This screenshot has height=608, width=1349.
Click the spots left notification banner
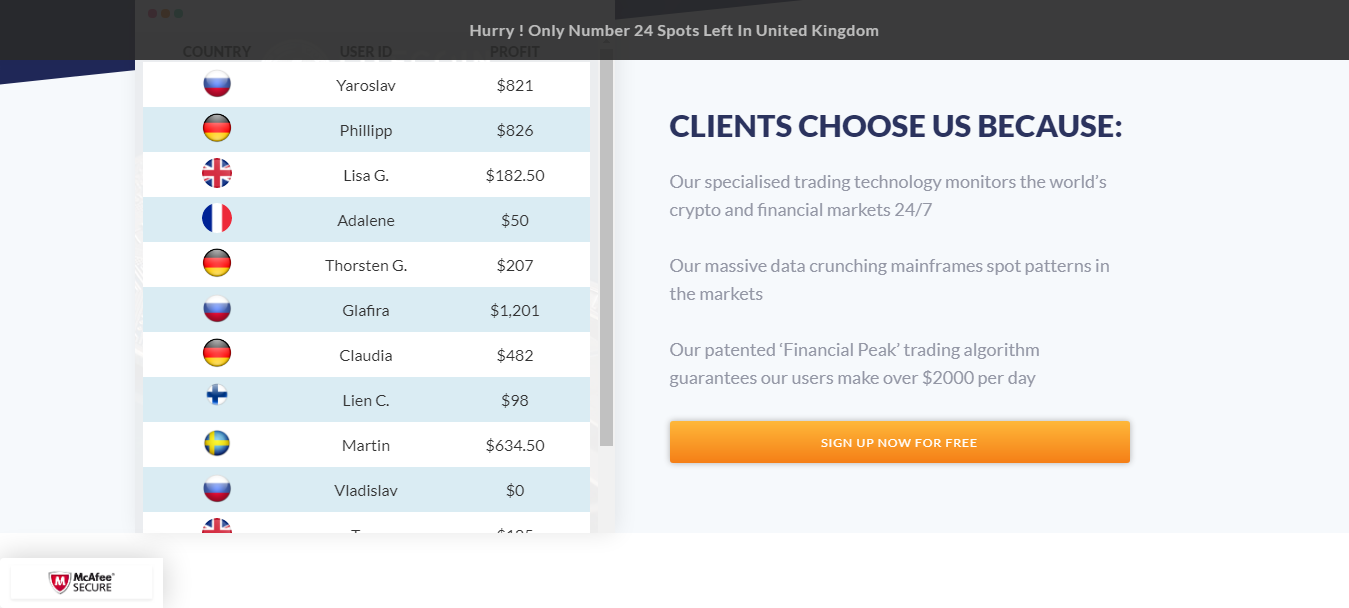coord(674,30)
